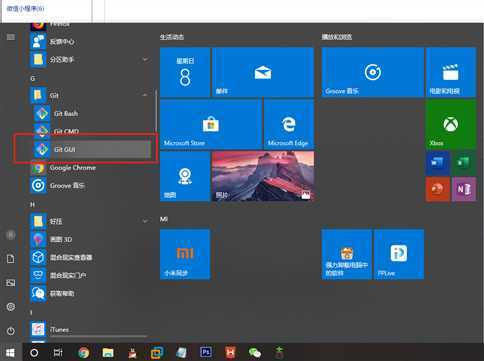Viewport: 484px width, 361px height.
Task: Switch to Photoshop on the taskbar
Action: (206, 352)
